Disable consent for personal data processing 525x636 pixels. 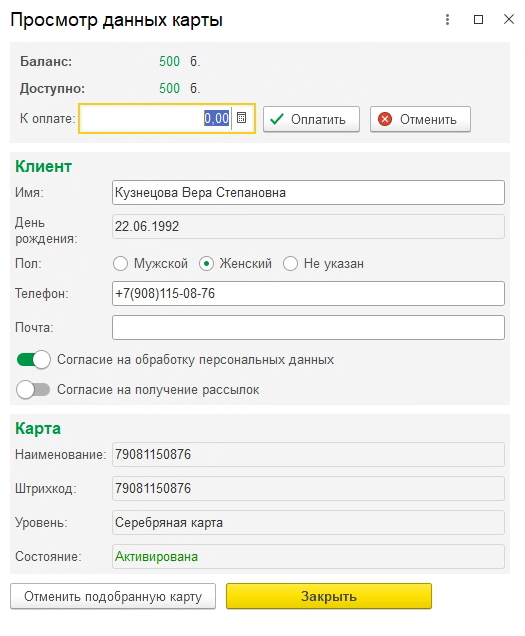click(34, 359)
